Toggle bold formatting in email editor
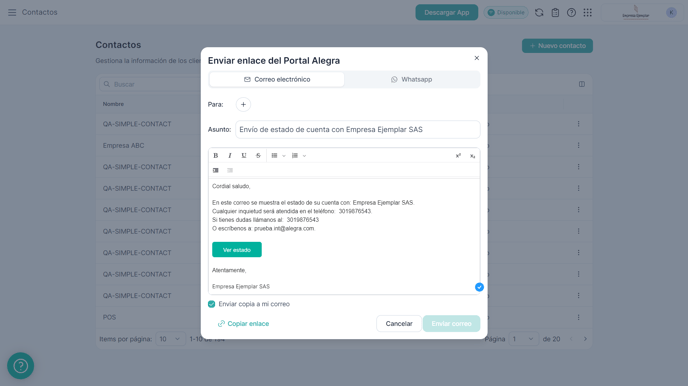Screen dimensions: 688x386 point(215,156)
